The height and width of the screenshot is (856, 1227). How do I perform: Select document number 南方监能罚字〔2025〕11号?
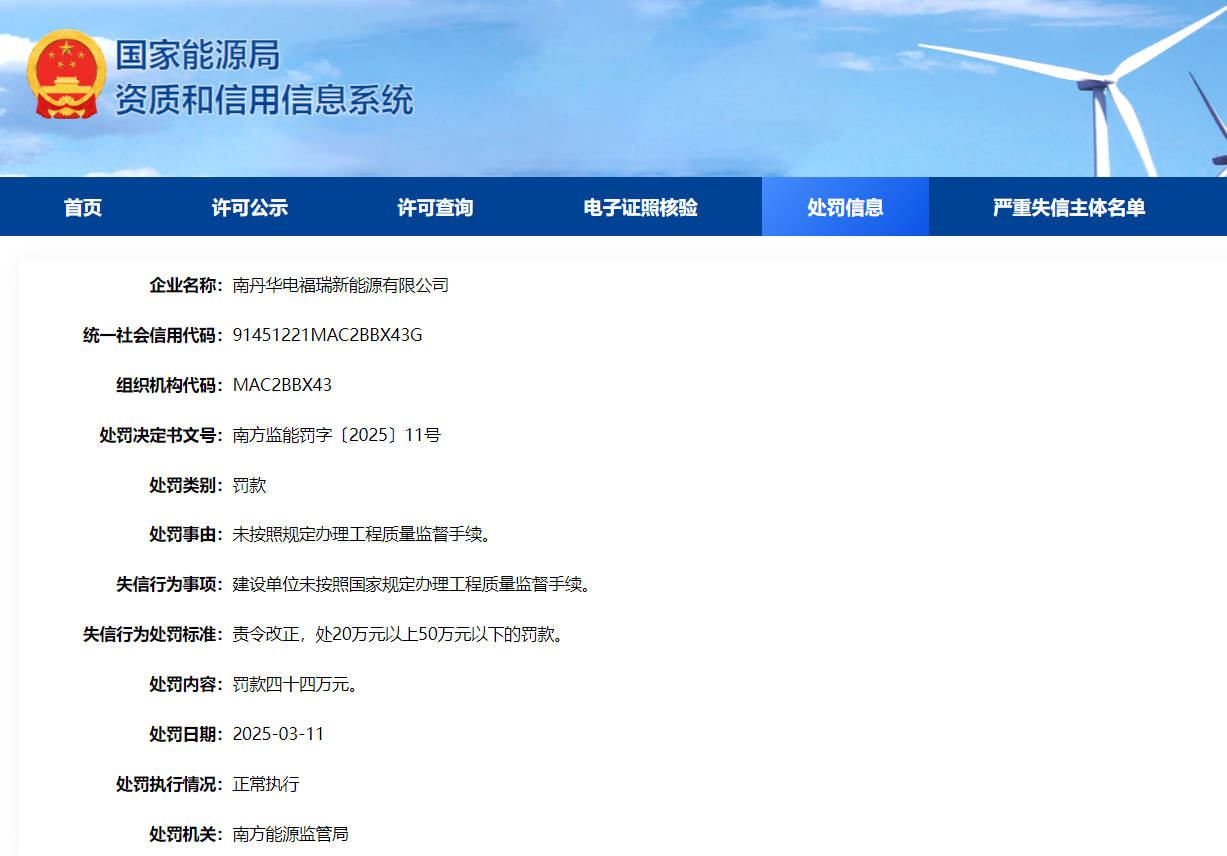coord(336,435)
